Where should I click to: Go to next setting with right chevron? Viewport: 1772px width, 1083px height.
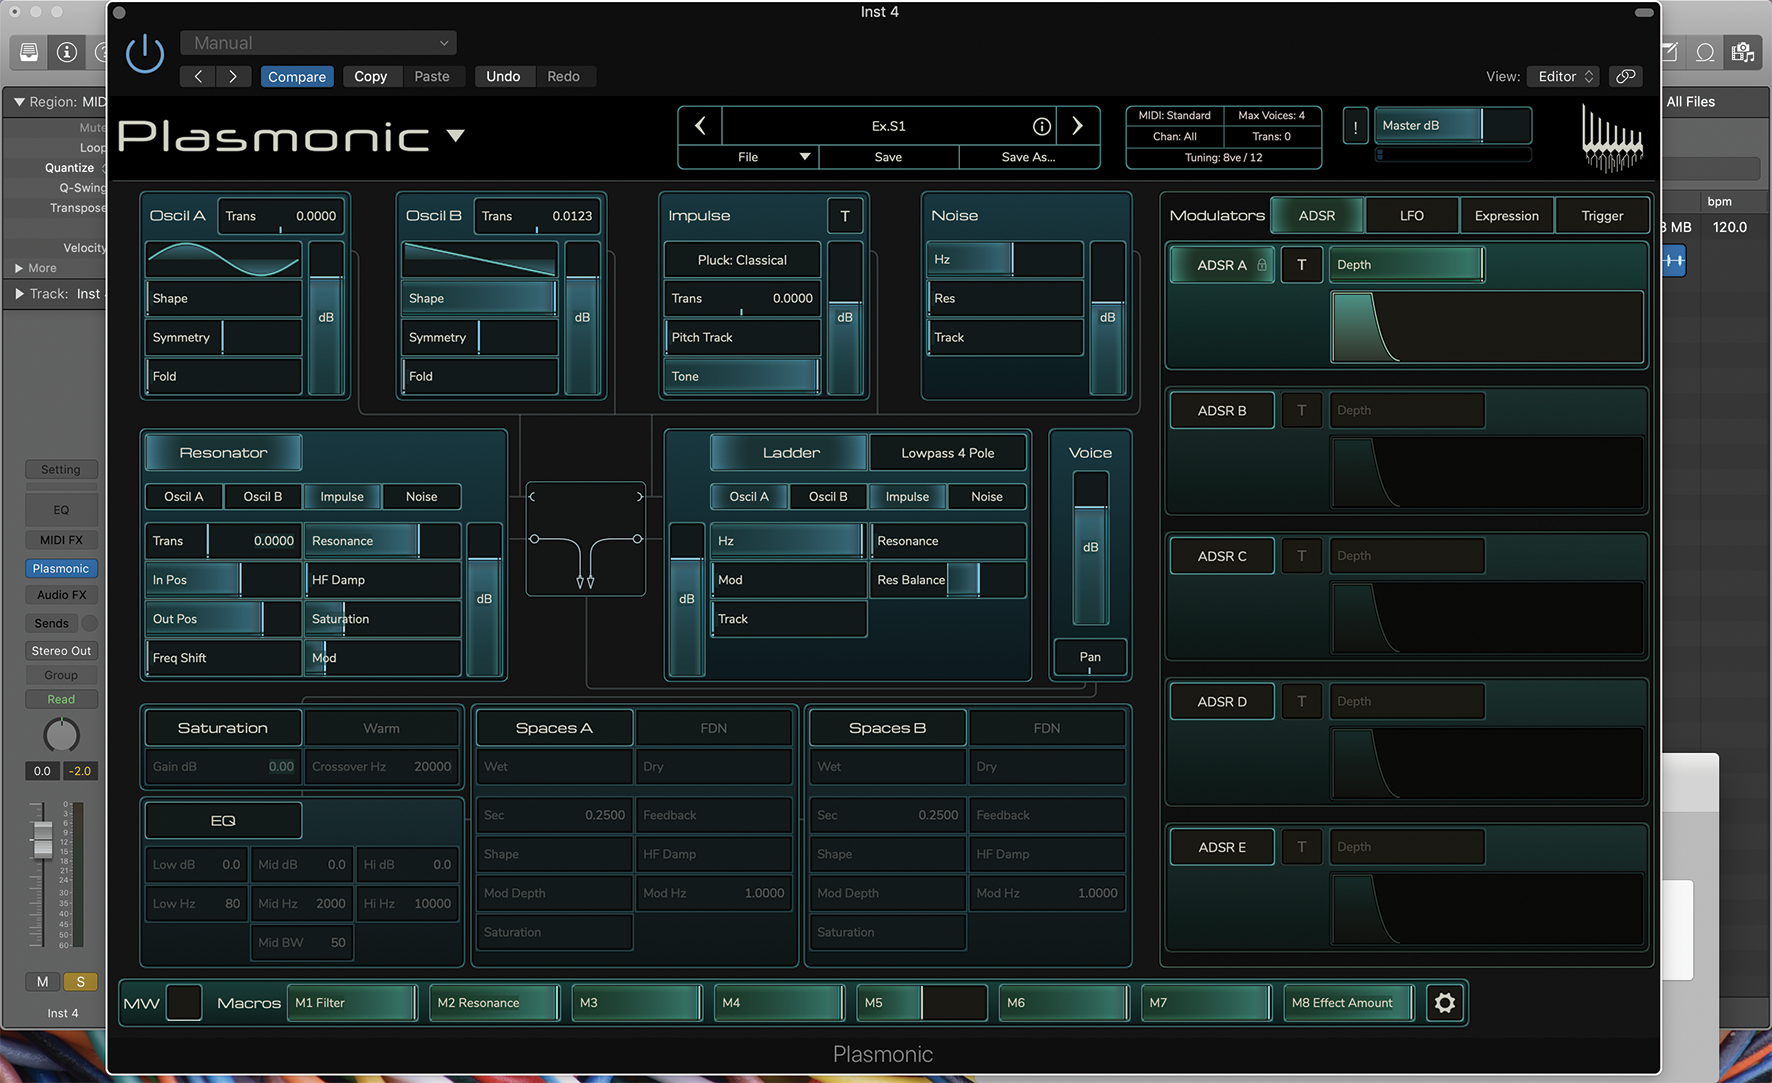(x=233, y=76)
